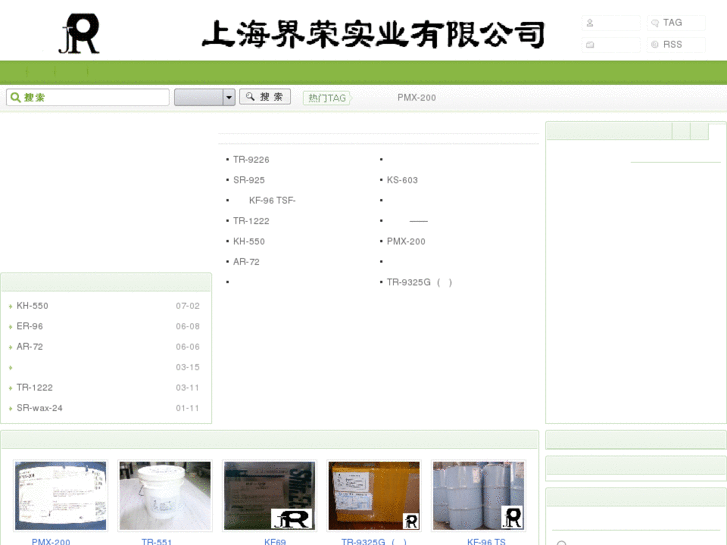The height and width of the screenshot is (545, 727).
Task: Open the PMX-200 hot tag link
Action: 416,97
